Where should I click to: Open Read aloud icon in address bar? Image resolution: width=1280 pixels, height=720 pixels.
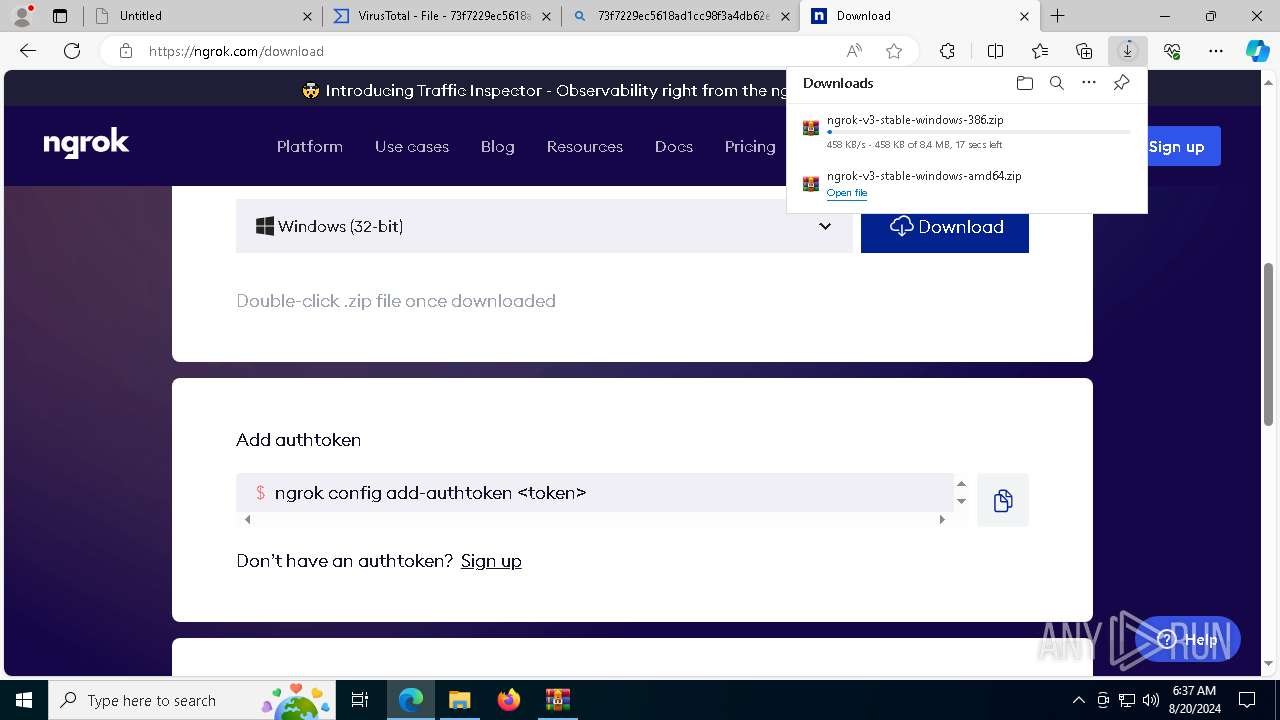854,51
